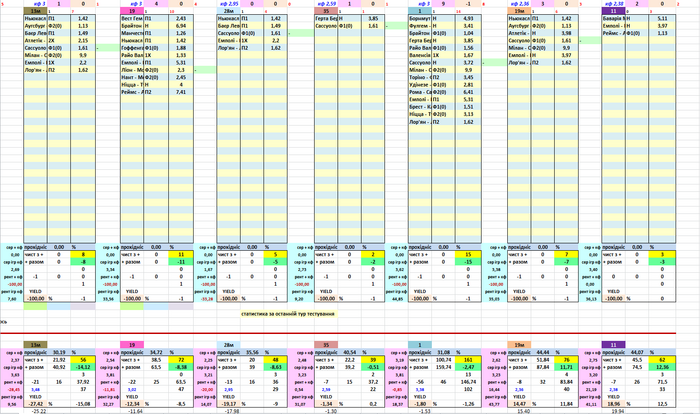Click the 'иф 2,95' cell
Image resolution: width=700 pixels, height=414 pixels.
coord(229,4)
